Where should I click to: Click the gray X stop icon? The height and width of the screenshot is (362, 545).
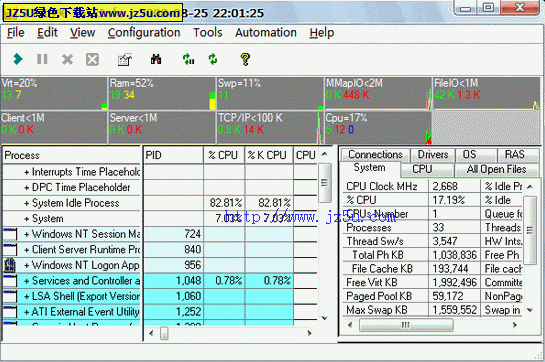67,59
